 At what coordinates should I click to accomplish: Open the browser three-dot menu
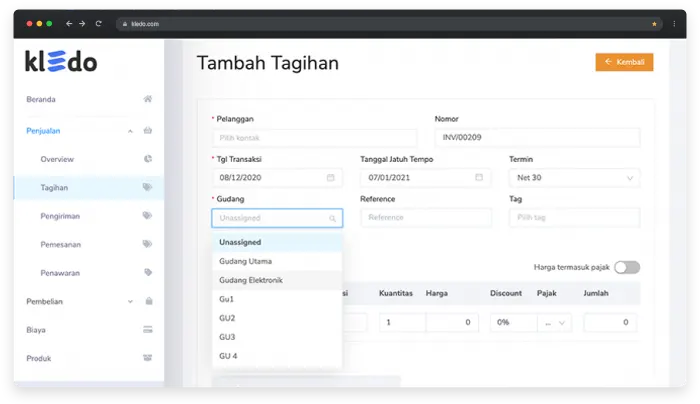[674, 24]
